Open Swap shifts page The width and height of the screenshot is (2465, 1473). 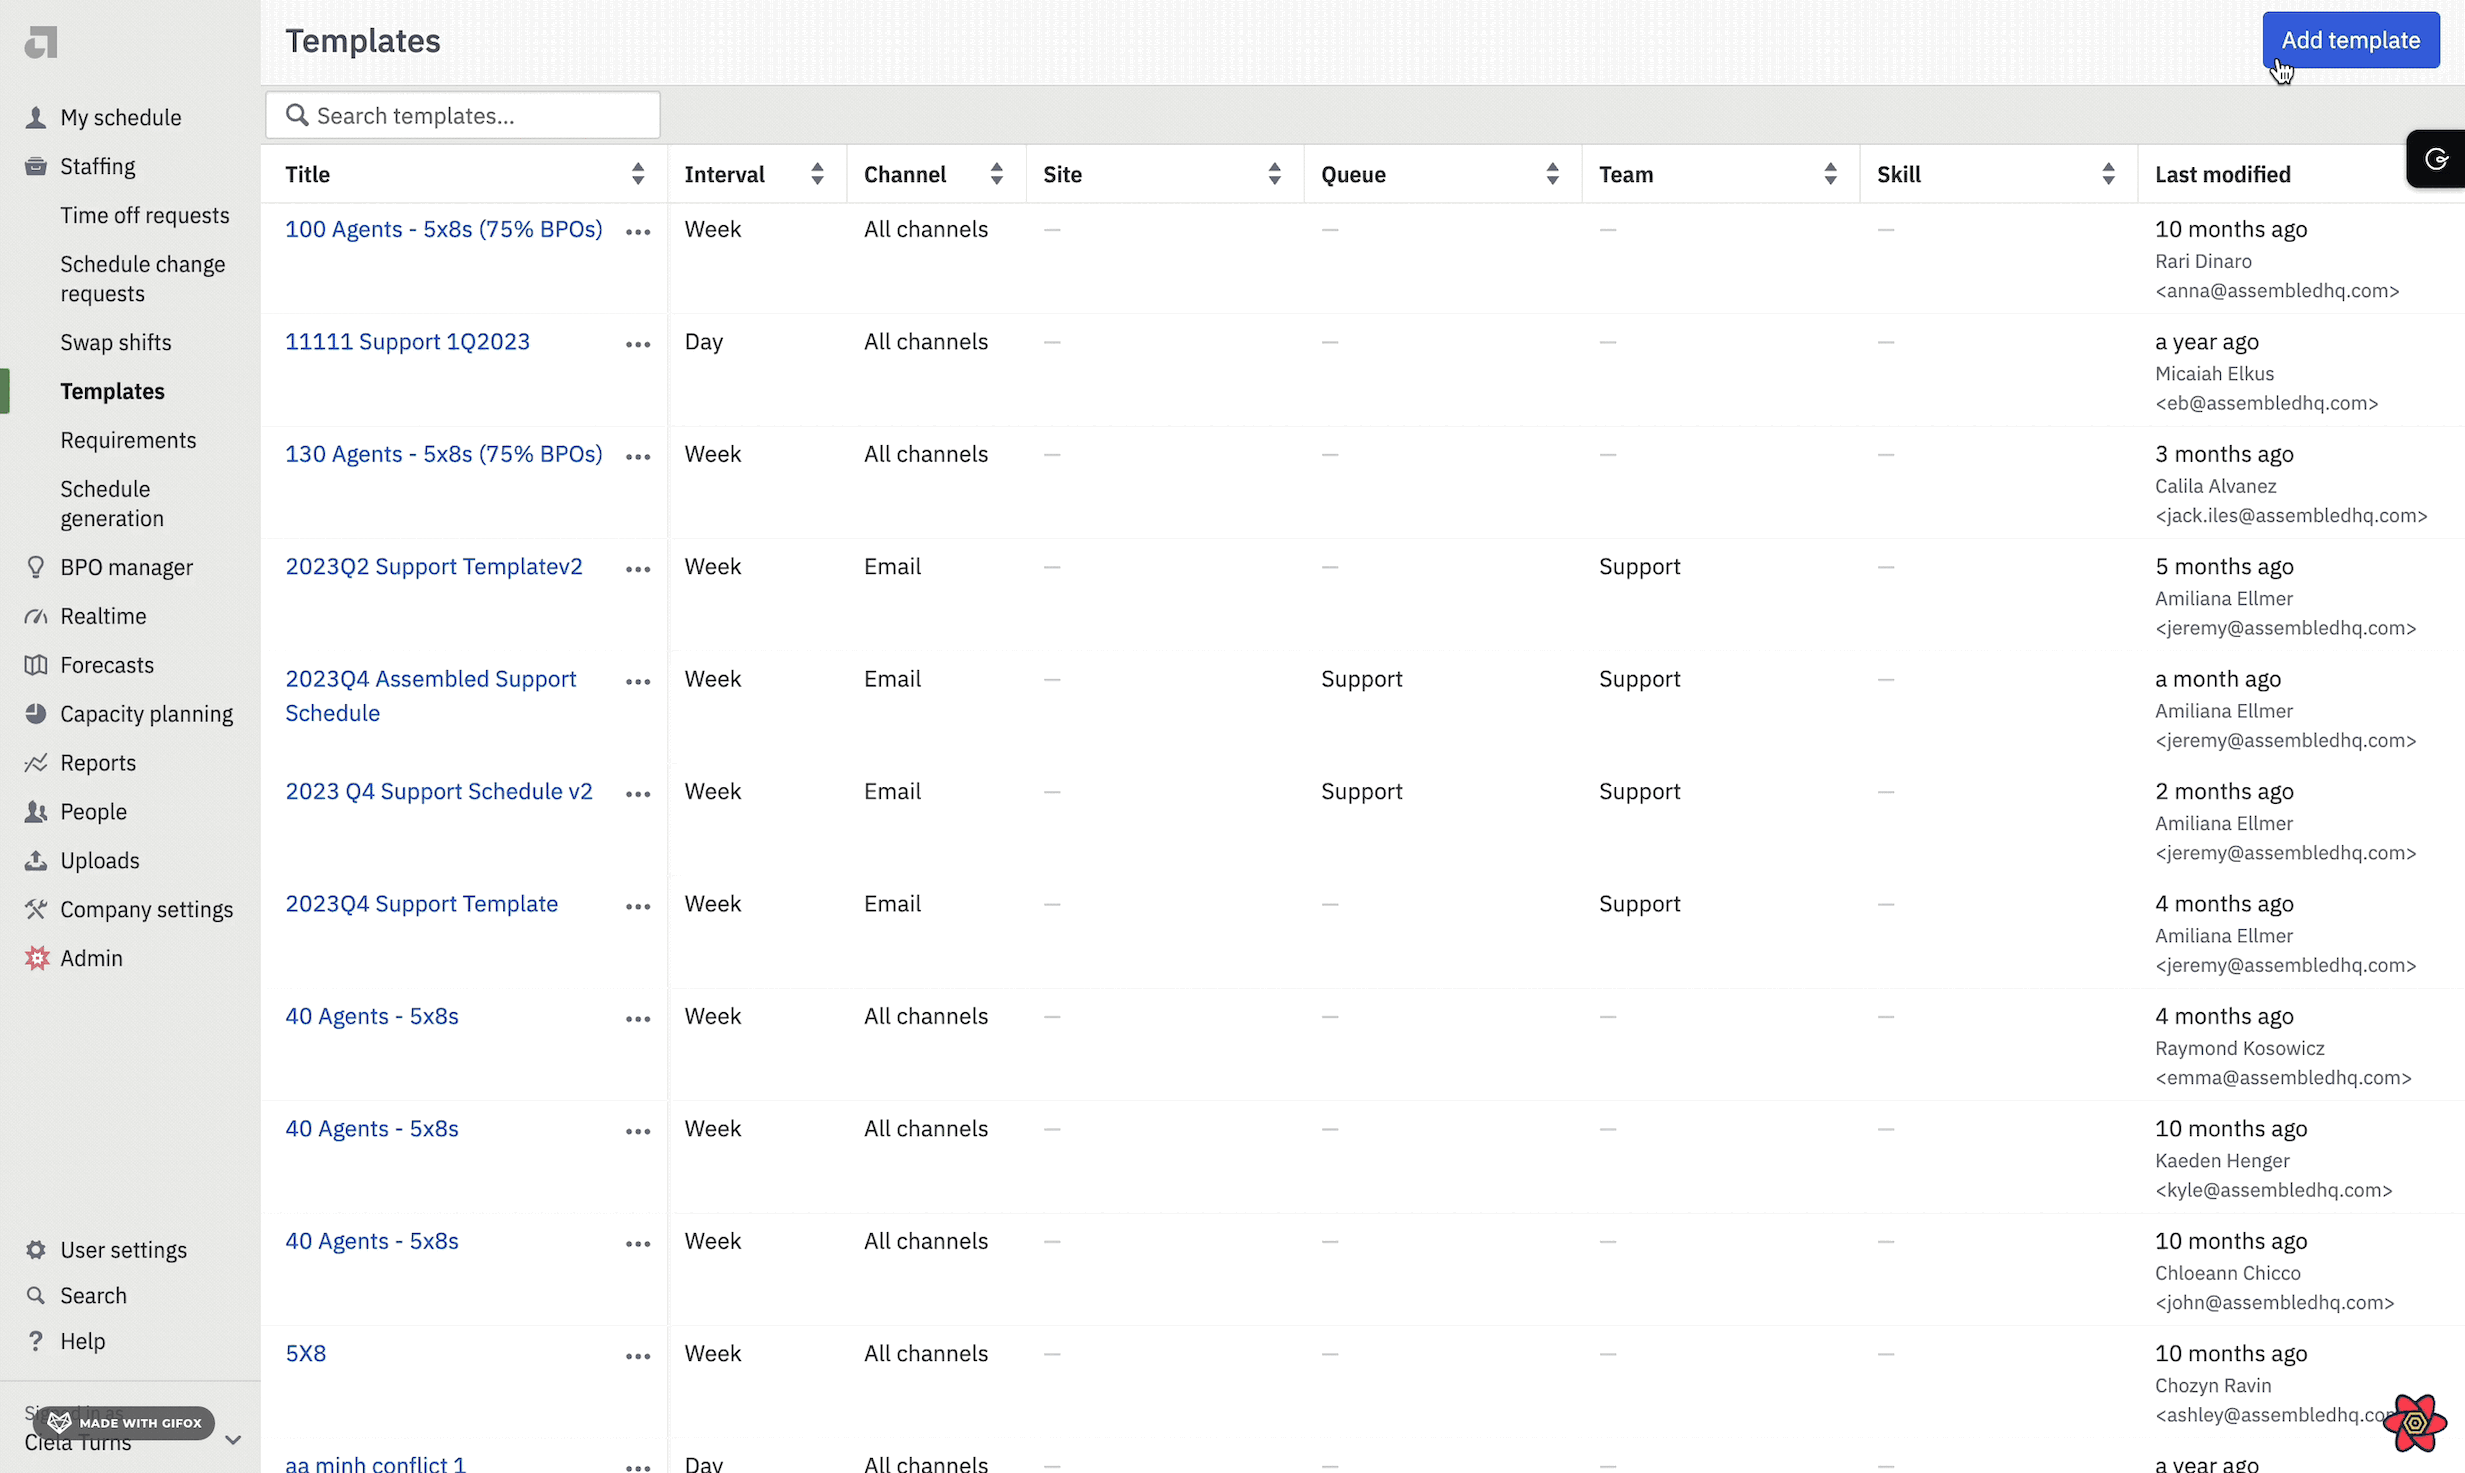point(116,342)
